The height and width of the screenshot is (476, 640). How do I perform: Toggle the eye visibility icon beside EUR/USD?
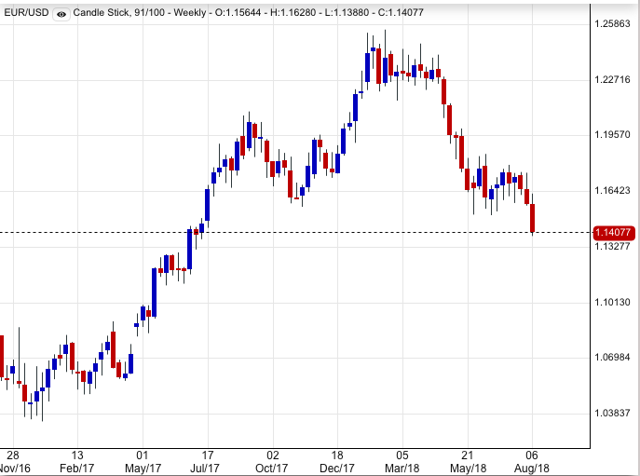(61, 14)
